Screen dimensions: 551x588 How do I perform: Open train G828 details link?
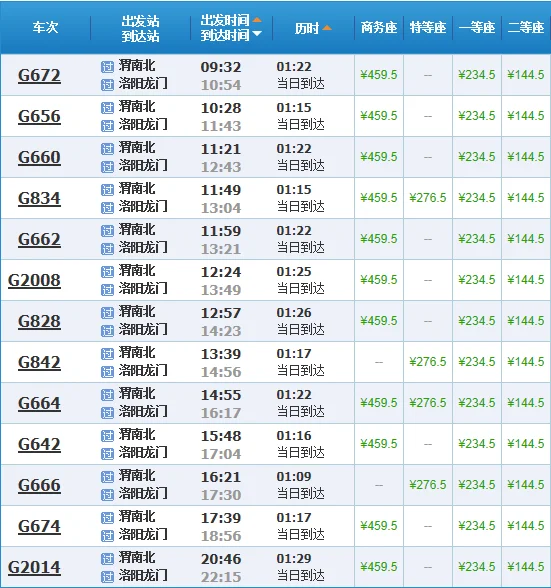pos(39,321)
